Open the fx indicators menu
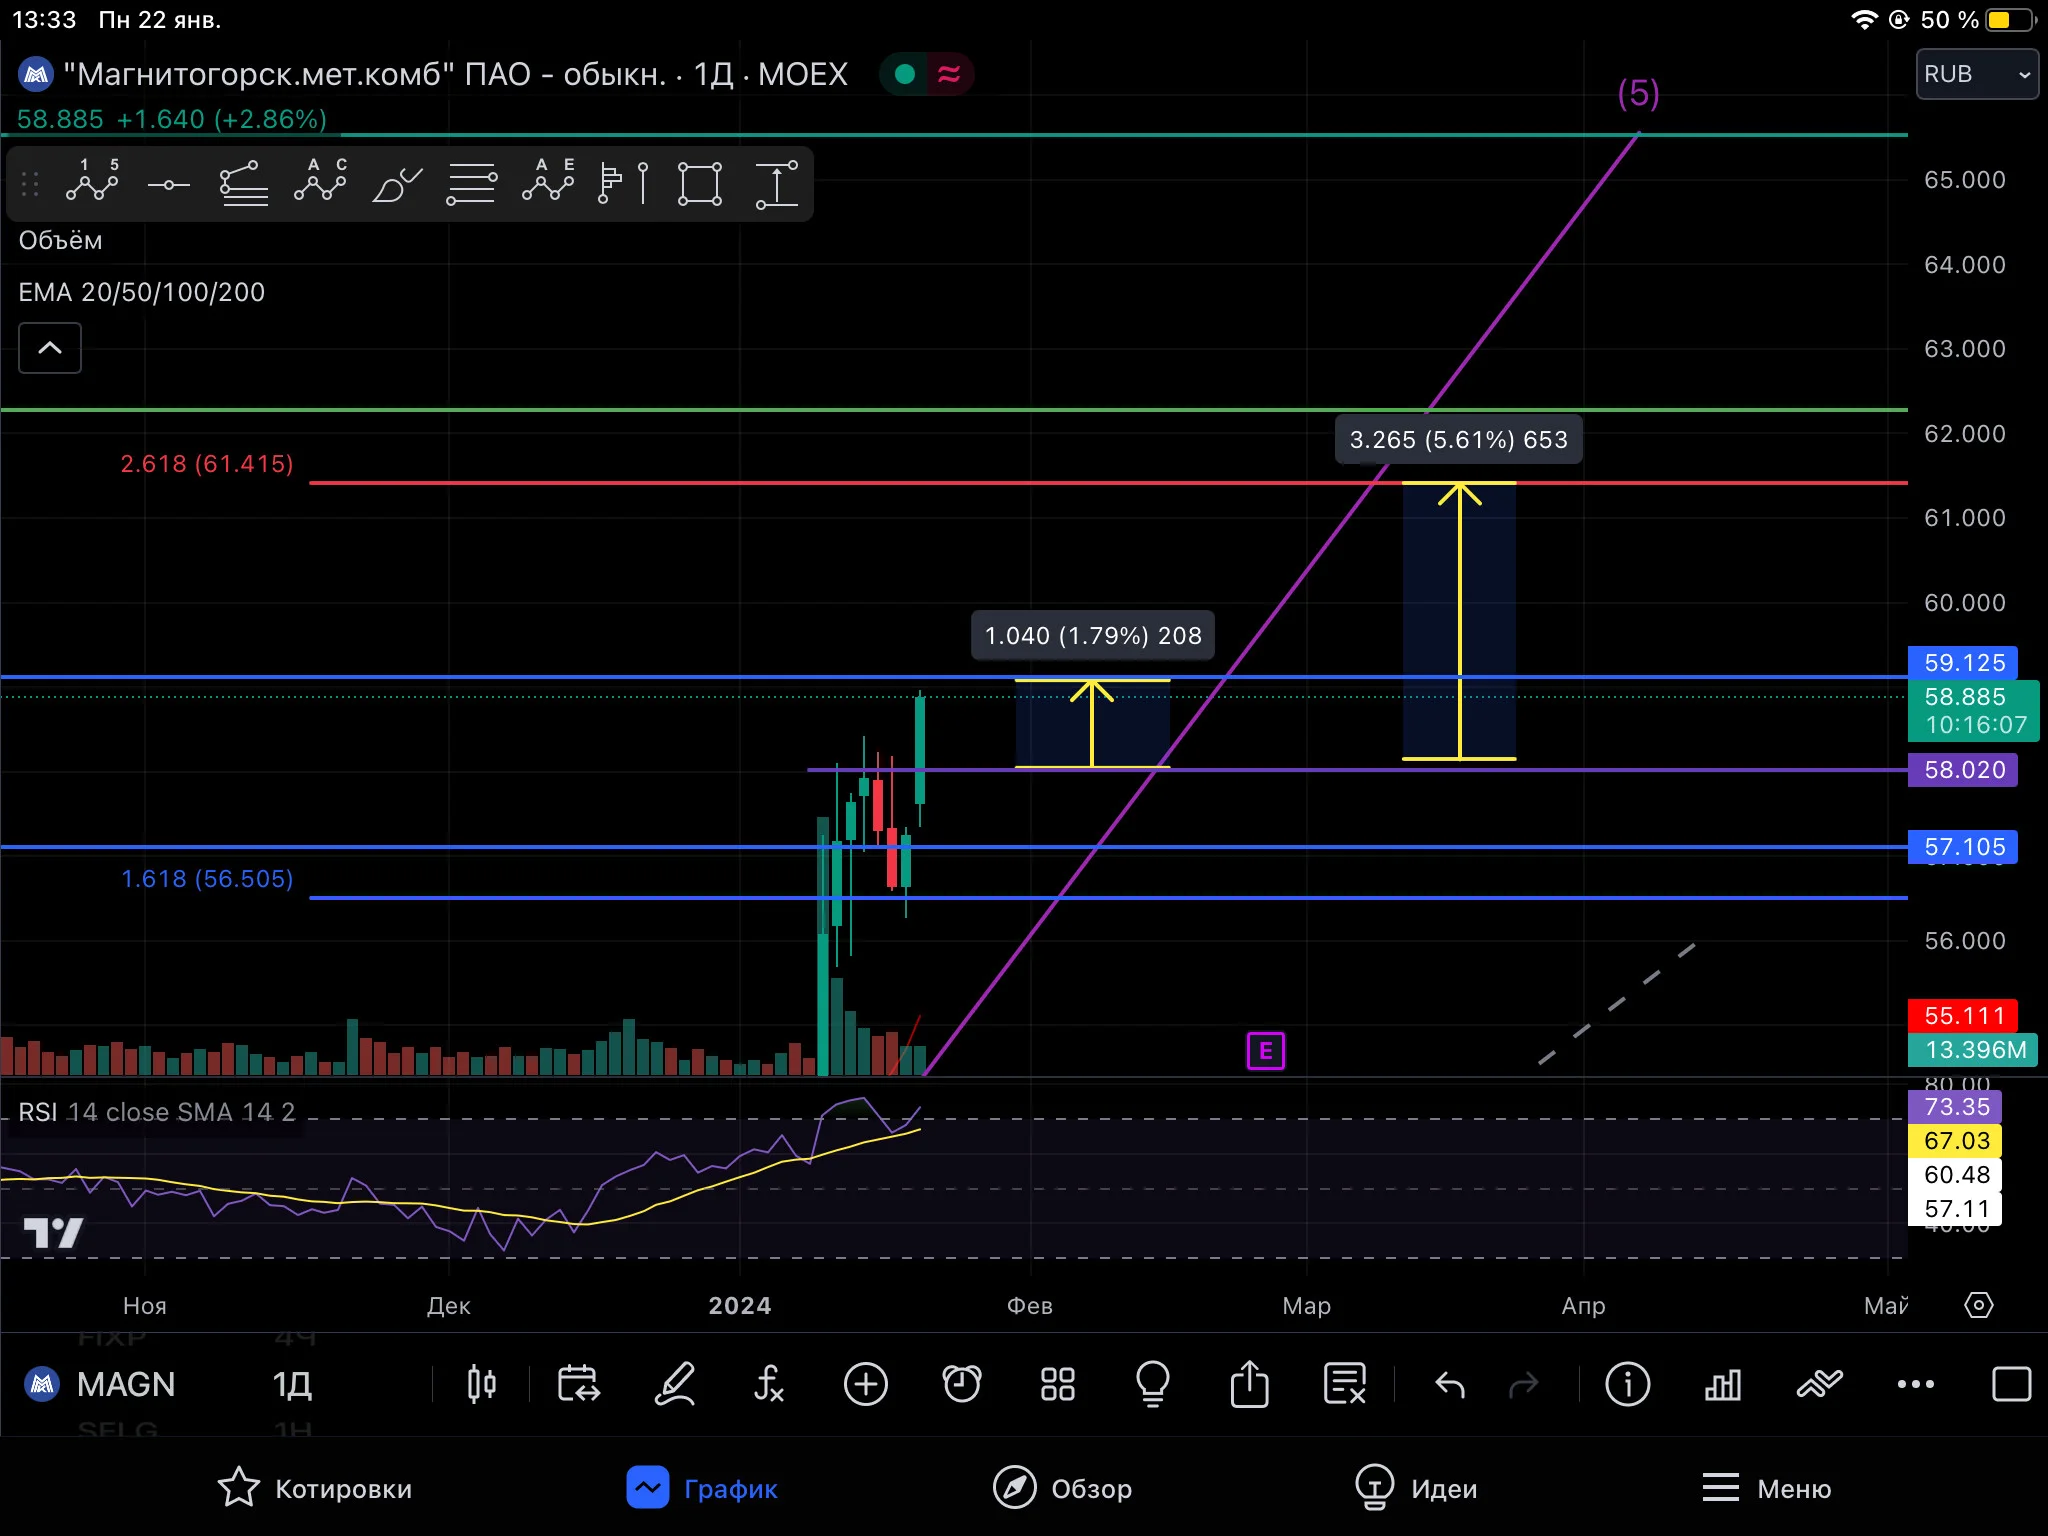The image size is (2048, 1536). [769, 1384]
